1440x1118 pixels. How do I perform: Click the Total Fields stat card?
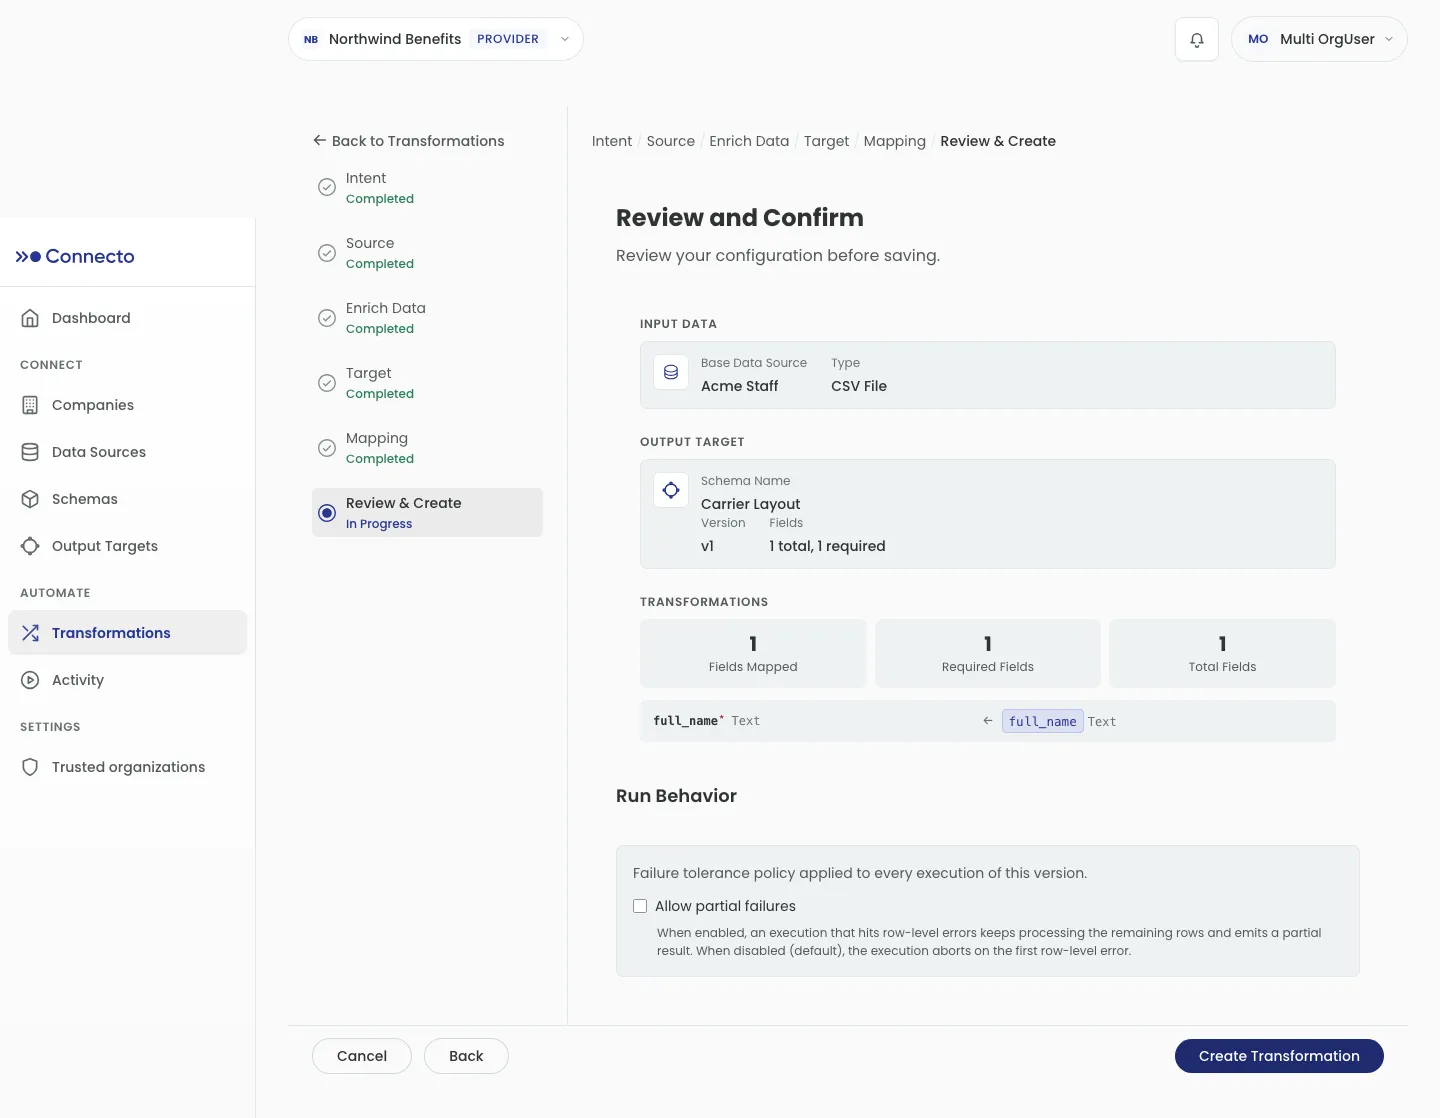[1222, 653]
